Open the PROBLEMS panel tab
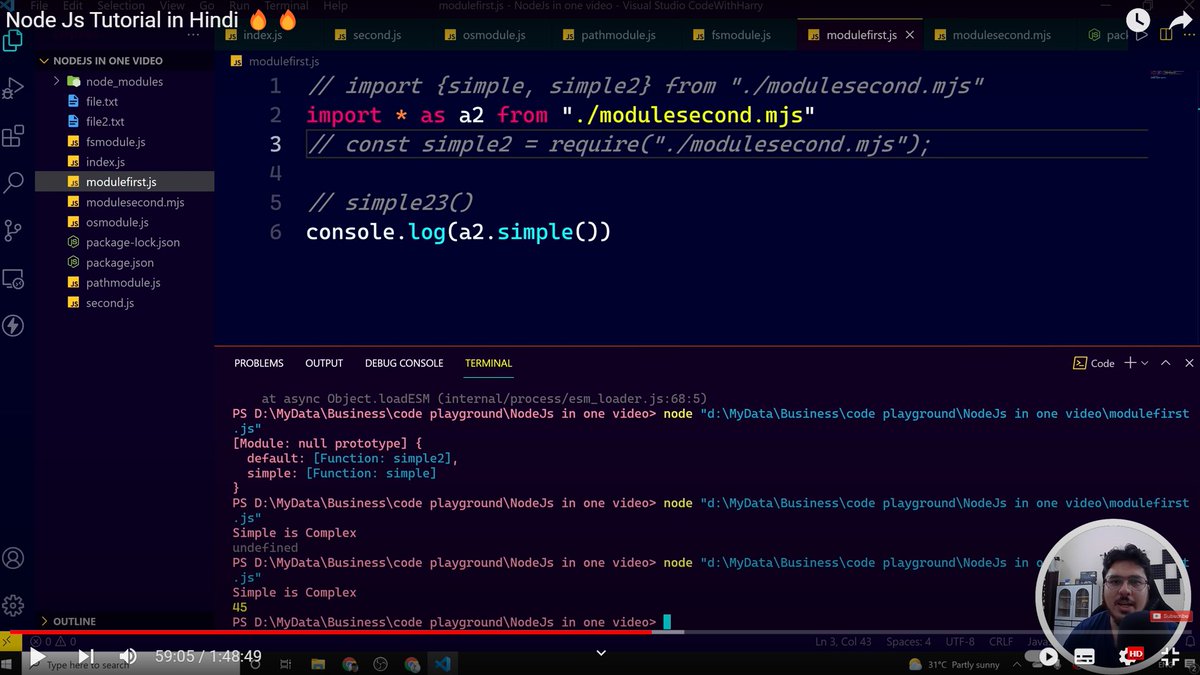The width and height of the screenshot is (1200, 675). click(259, 363)
